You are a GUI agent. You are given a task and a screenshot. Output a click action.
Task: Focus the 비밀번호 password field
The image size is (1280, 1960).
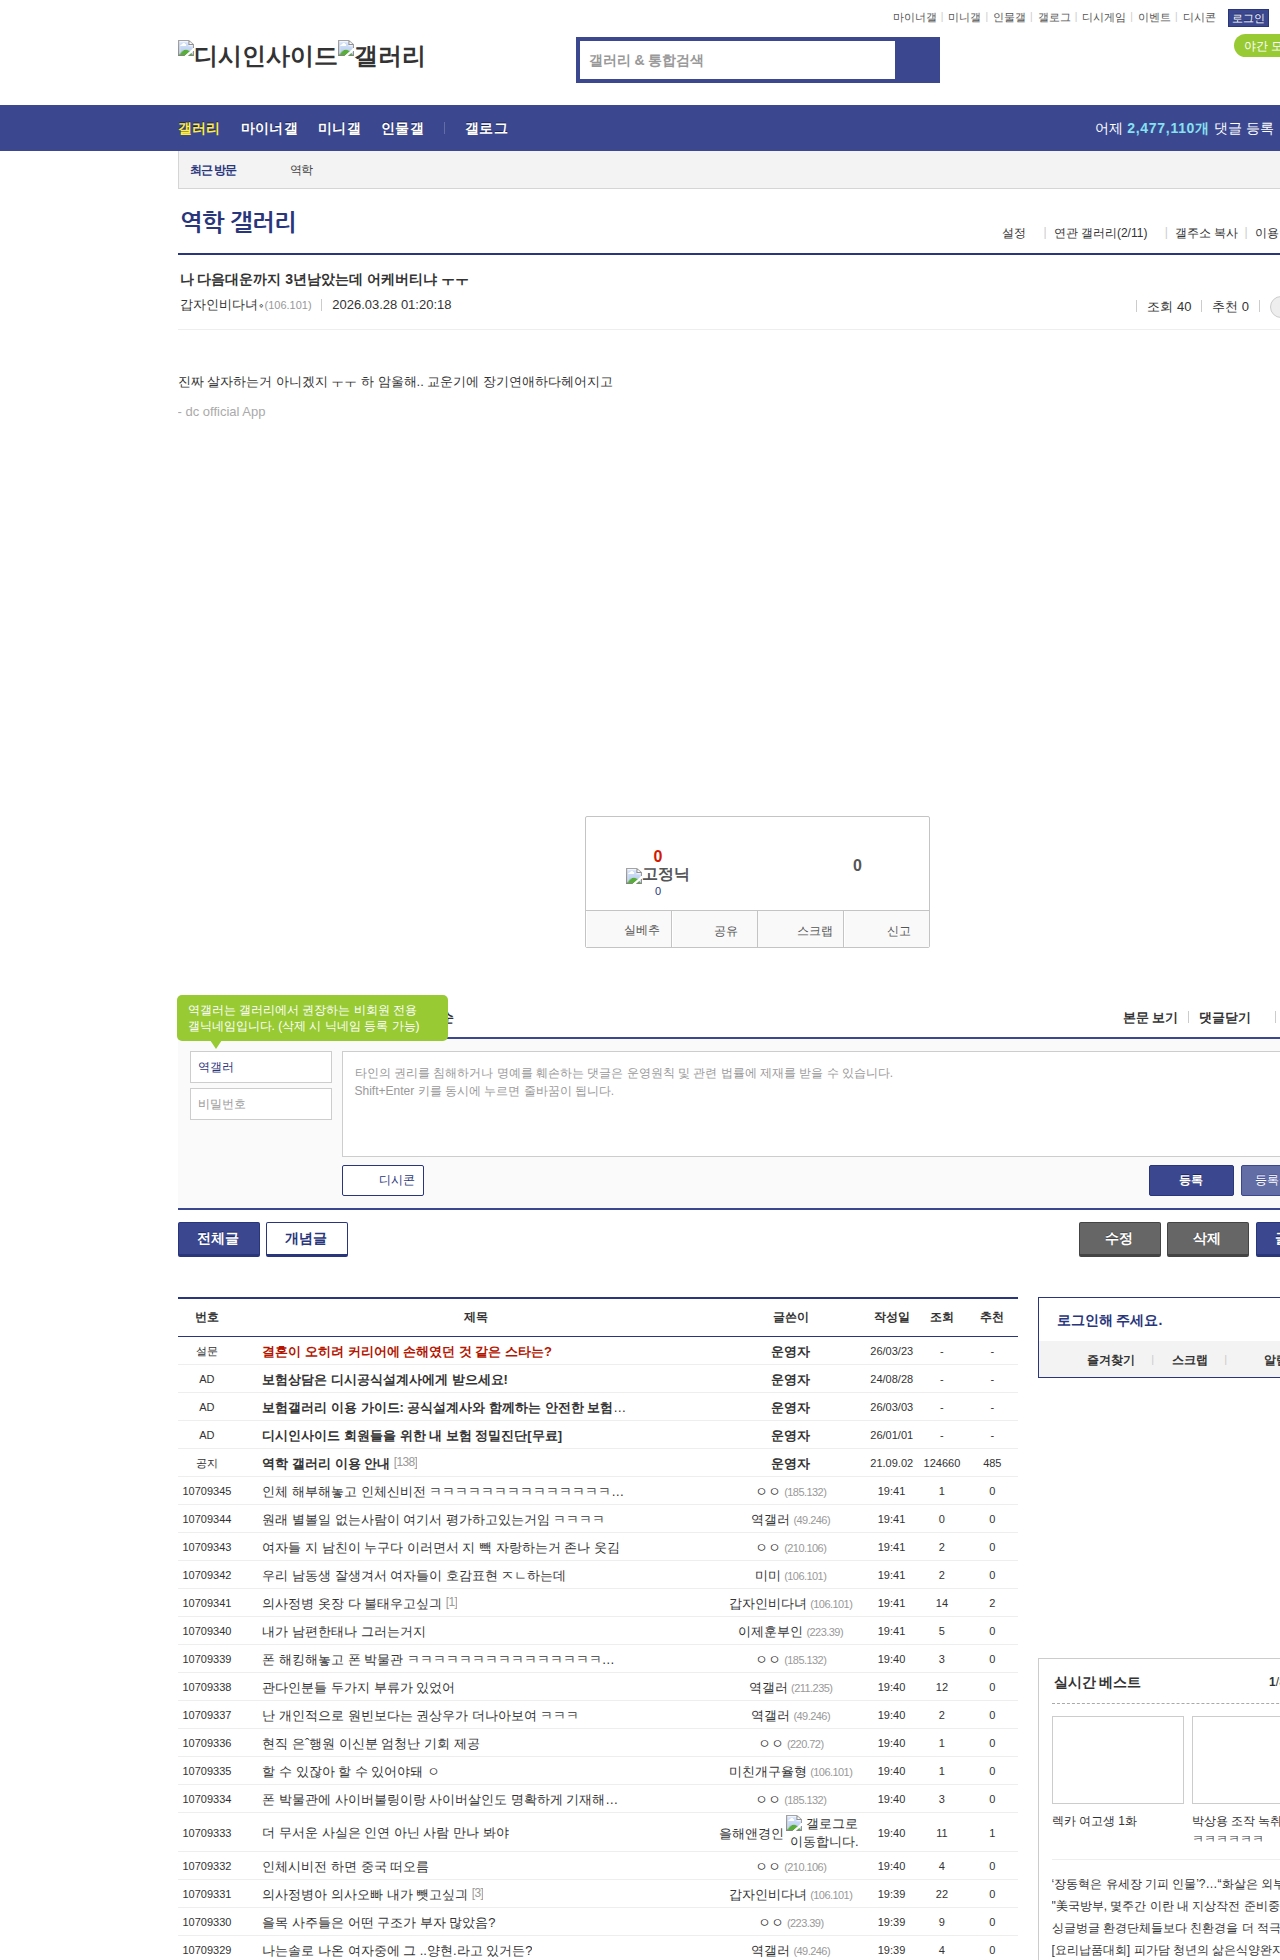click(x=261, y=1104)
